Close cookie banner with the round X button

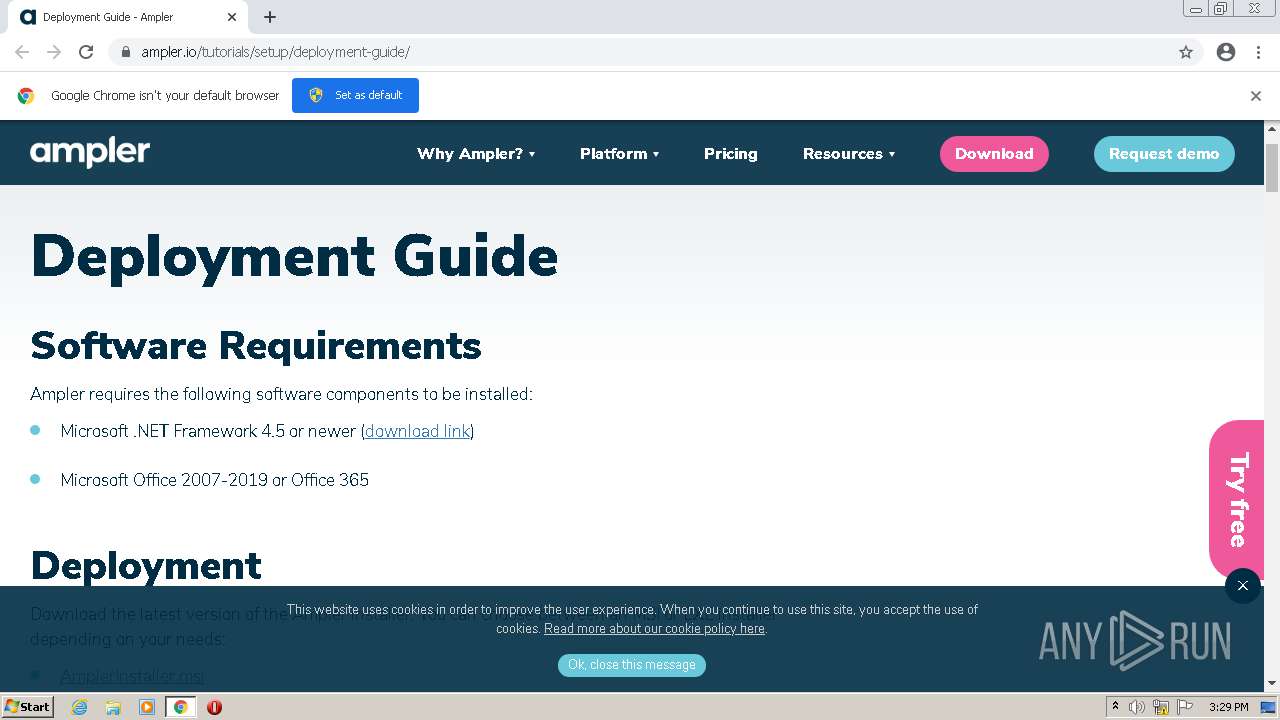click(1243, 586)
